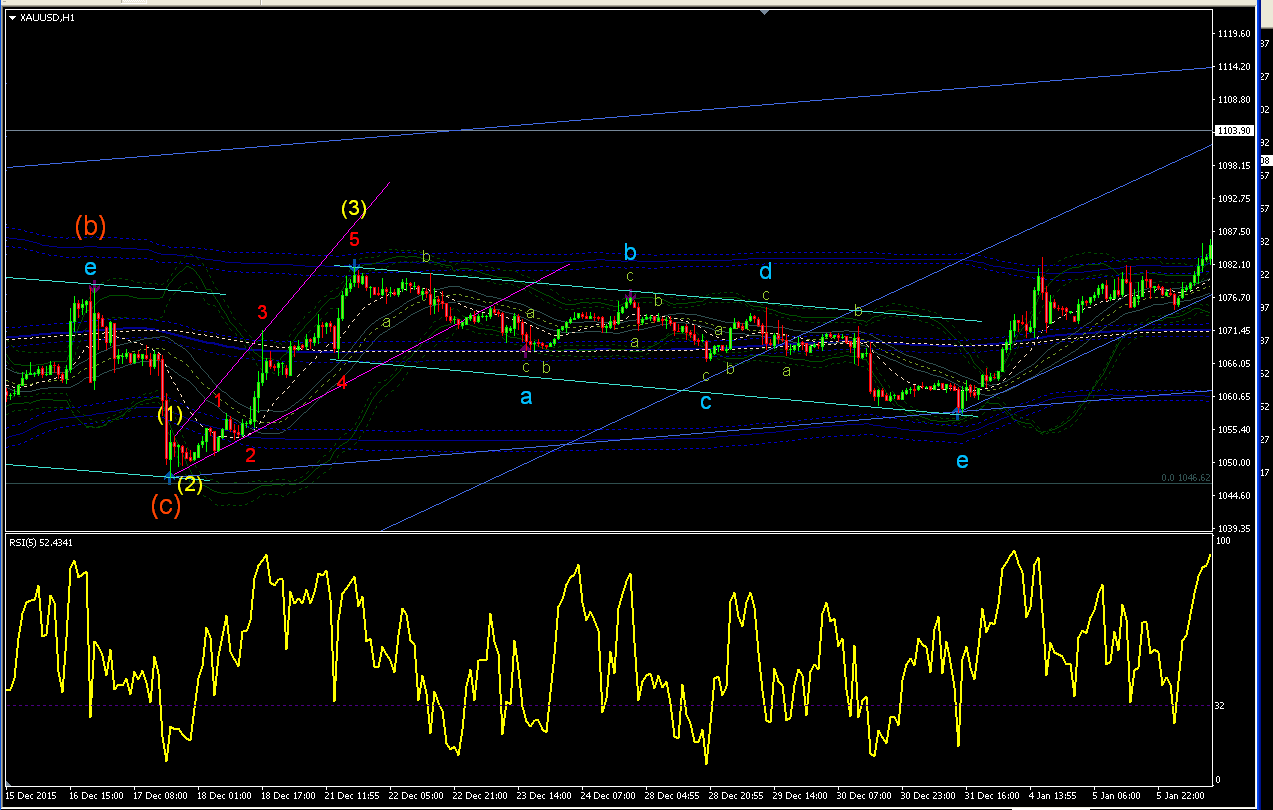Click the 18 Dec 01:00 time label
This screenshot has width=1273, height=810.
225,796
